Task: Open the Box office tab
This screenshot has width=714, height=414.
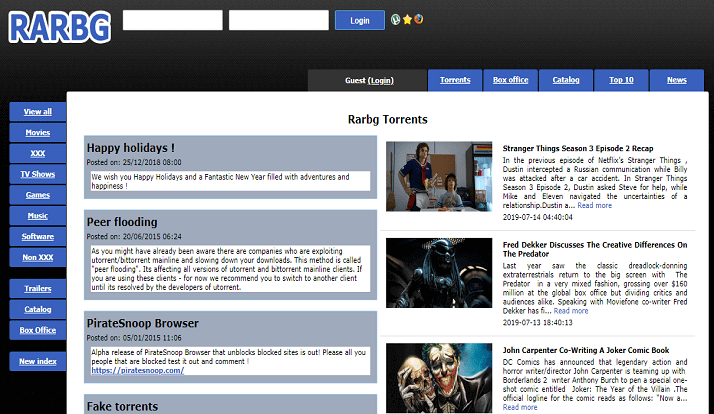Action: (x=510, y=80)
